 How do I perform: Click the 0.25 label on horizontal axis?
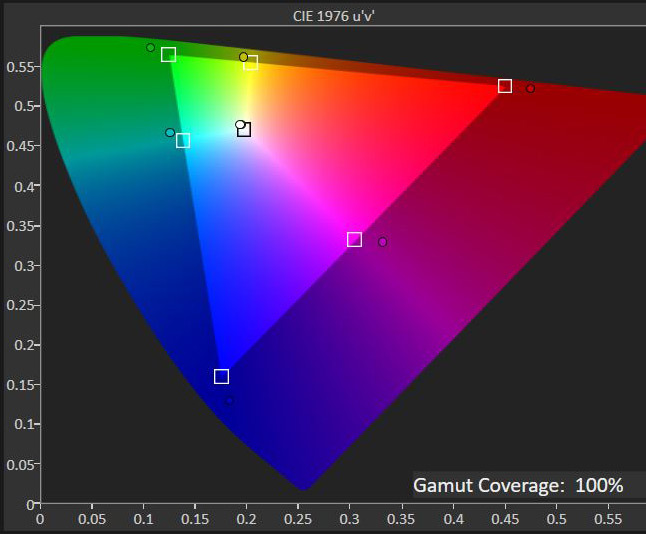point(298,519)
